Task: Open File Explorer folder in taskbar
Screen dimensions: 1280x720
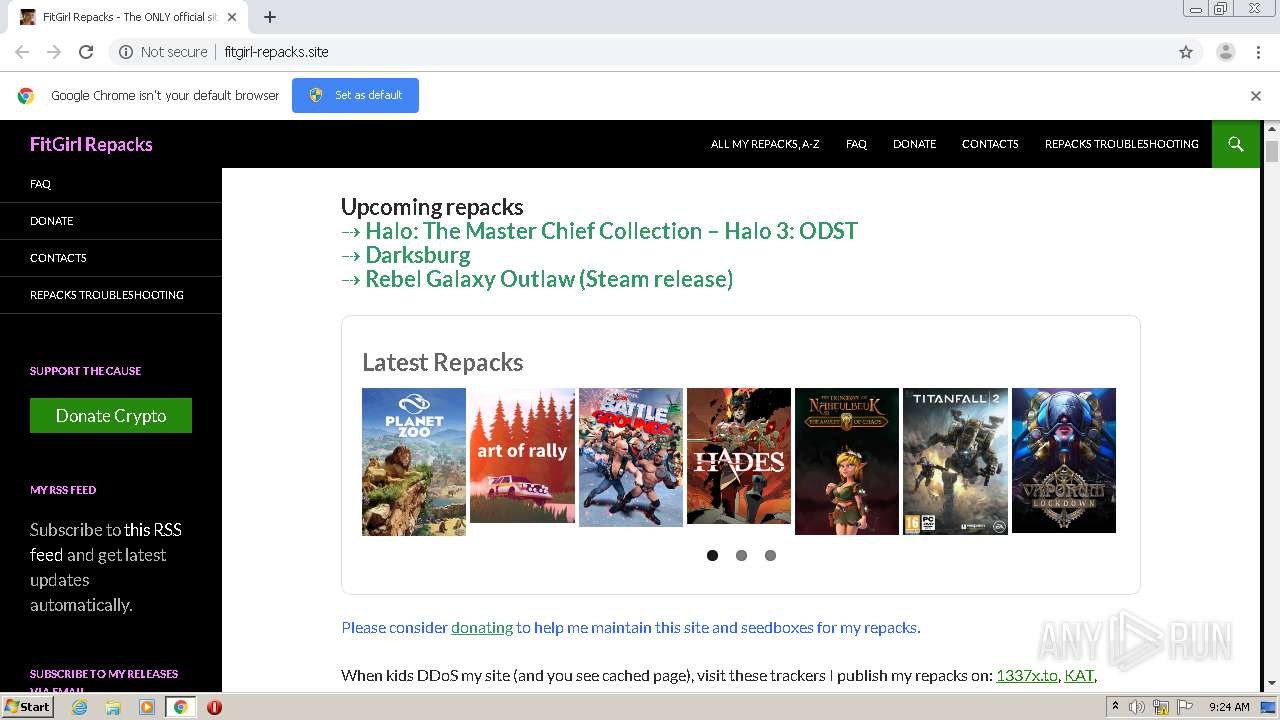Action: click(113, 707)
